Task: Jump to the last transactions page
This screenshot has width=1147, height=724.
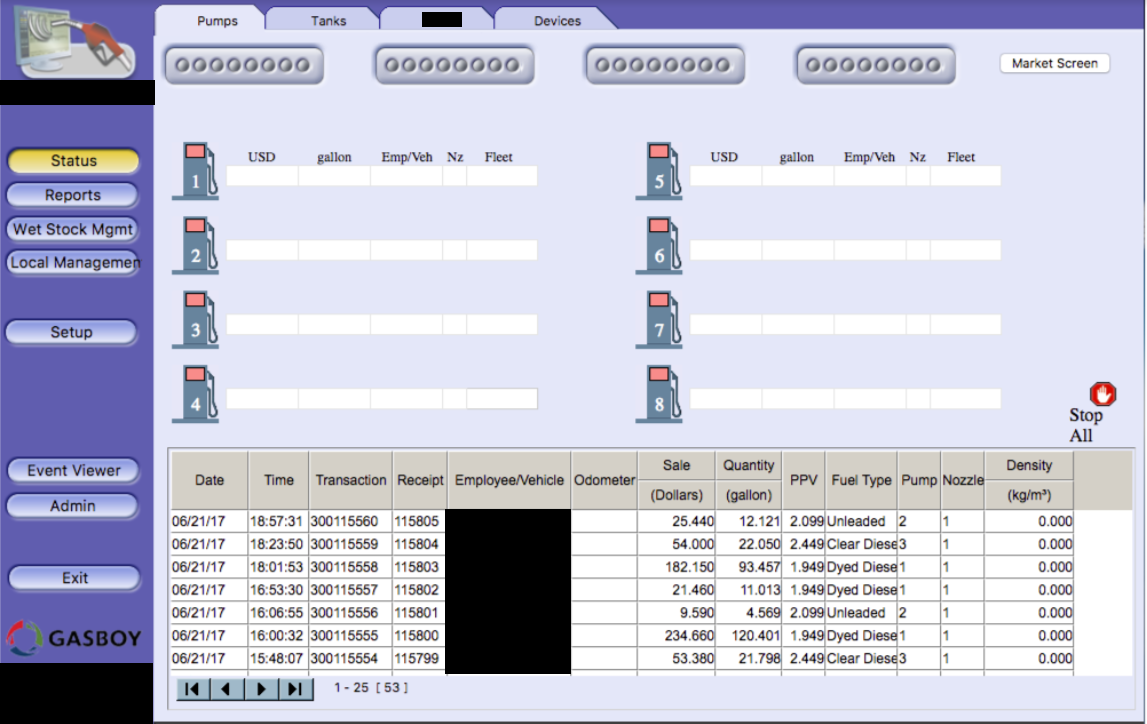Action: [x=295, y=689]
